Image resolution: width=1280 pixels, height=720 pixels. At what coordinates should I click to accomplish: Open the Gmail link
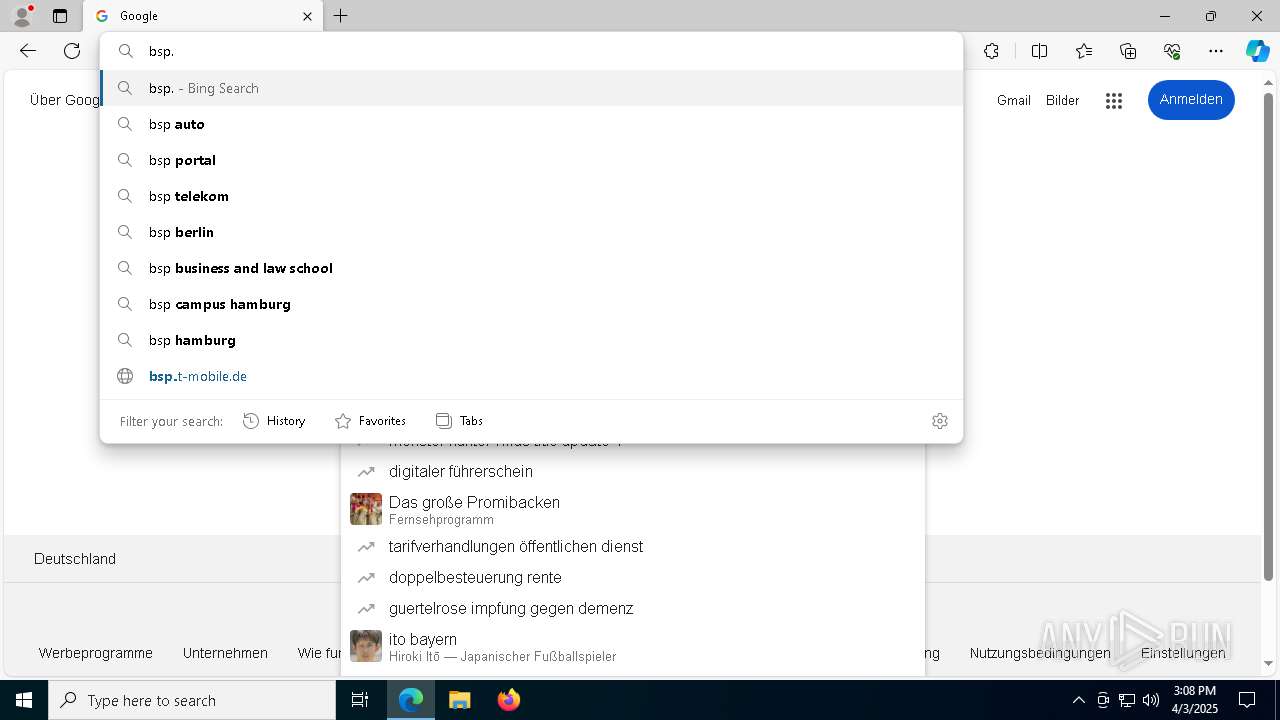(1014, 100)
